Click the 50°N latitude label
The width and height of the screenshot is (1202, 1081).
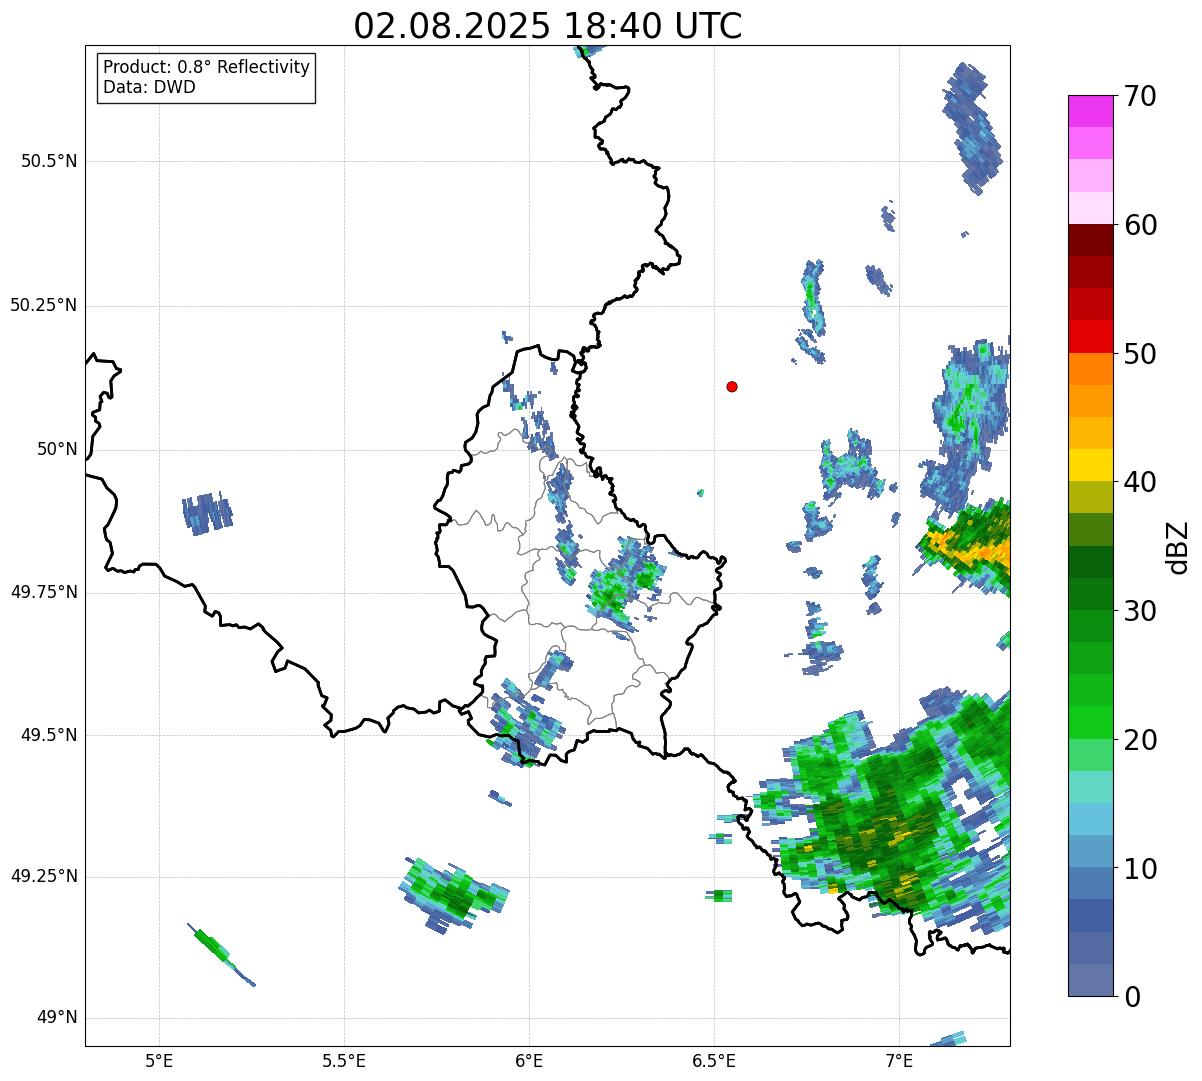[x=57, y=449]
